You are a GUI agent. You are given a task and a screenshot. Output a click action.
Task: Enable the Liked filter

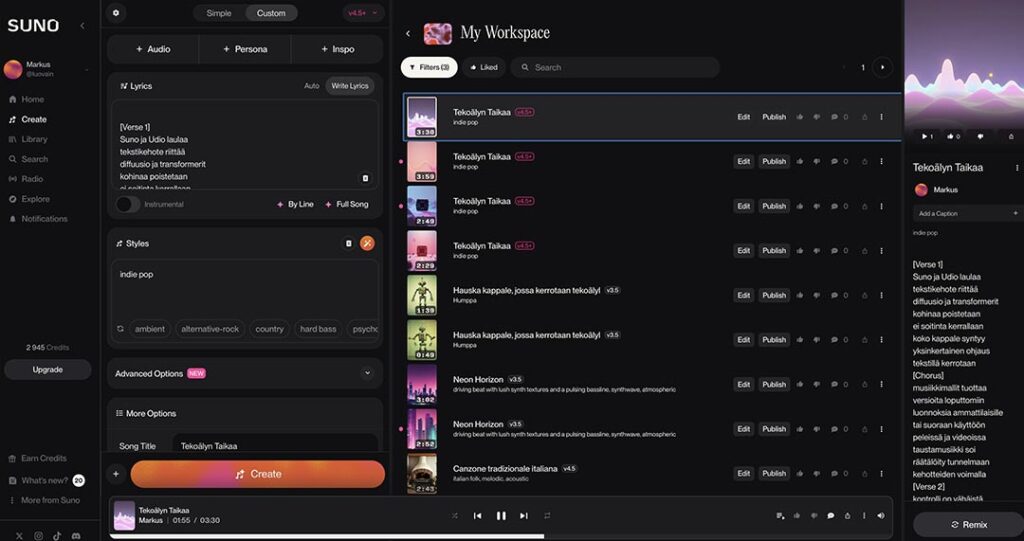click(484, 68)
